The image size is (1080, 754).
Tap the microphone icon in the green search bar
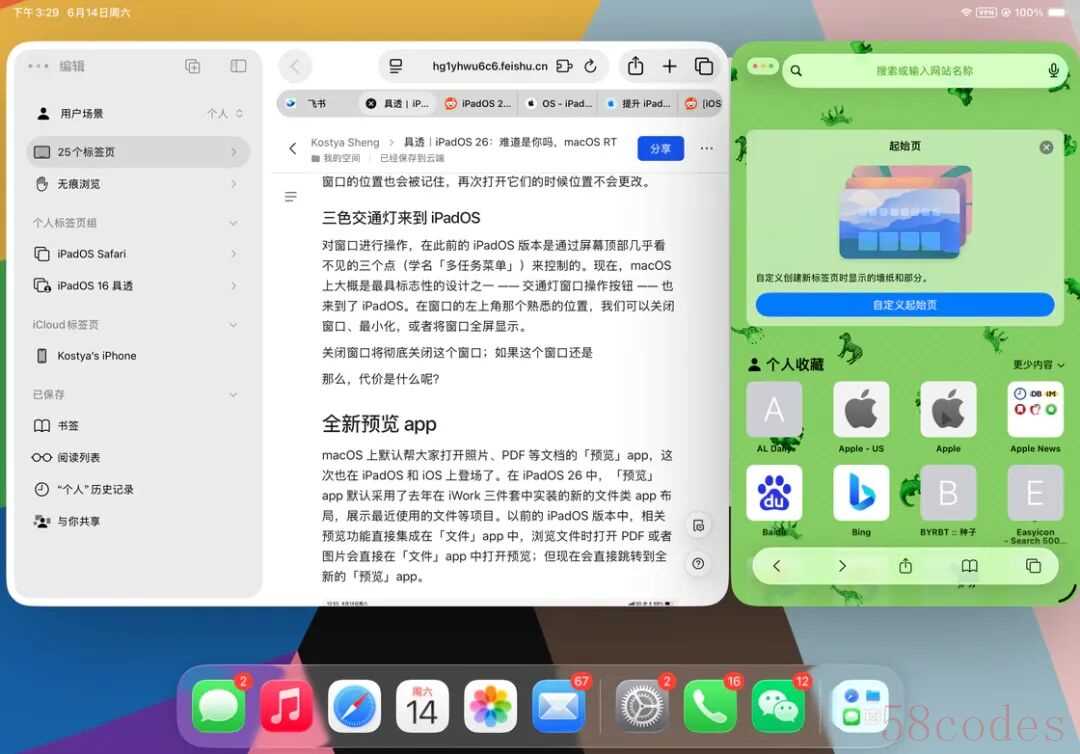coord(1053,70)
